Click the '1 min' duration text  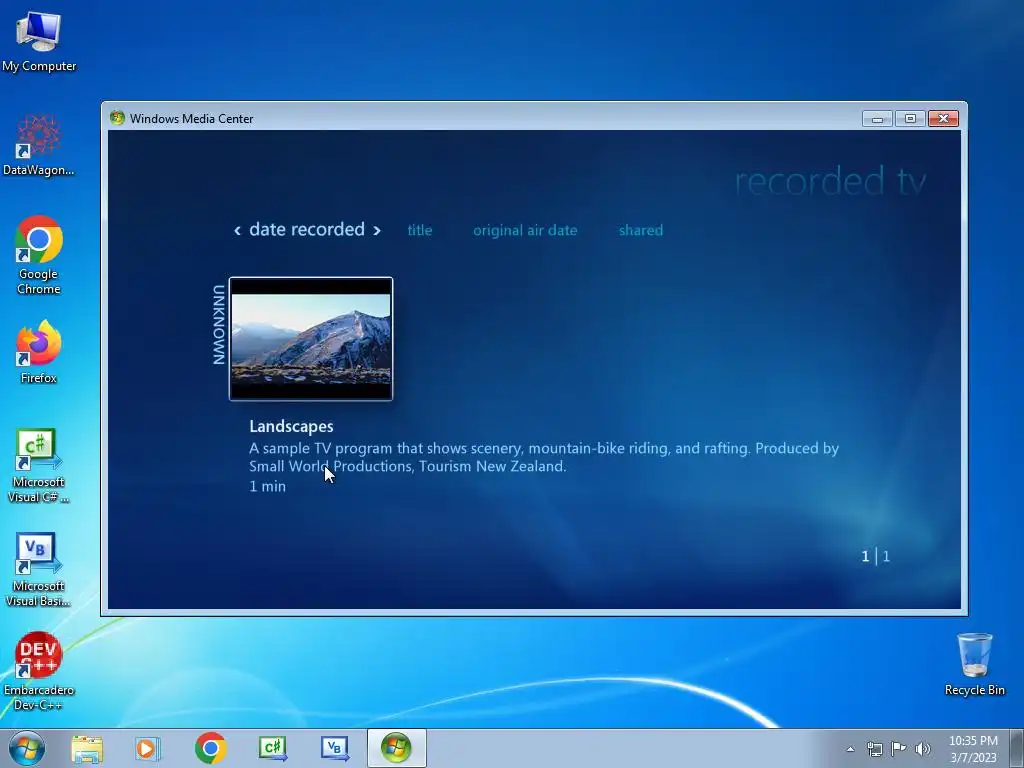coord(267,486)
